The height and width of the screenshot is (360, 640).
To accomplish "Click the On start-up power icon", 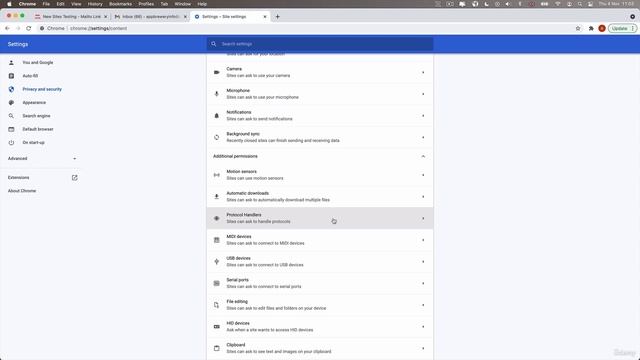I will tap(11, 142).
